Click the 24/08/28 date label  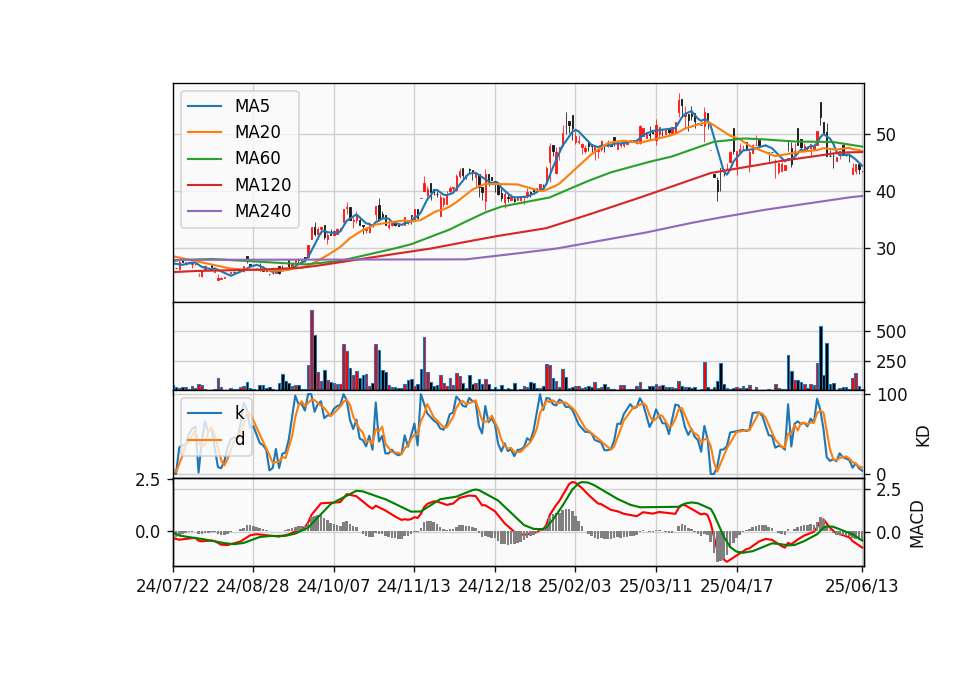[253, 586]
